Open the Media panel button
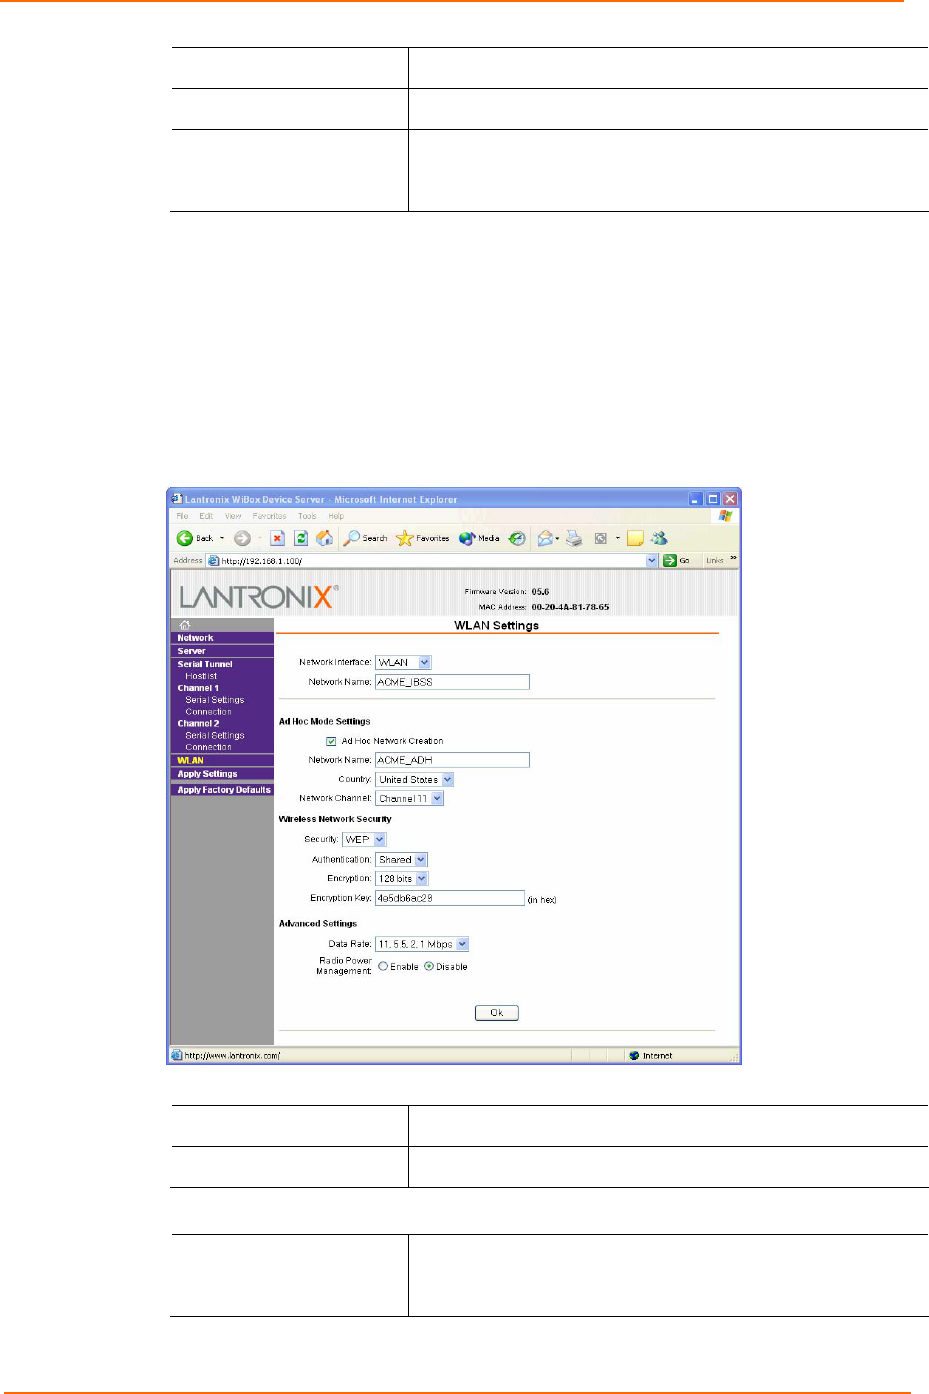The height and width of the screenshot is (1394, 929). pyautogui.click(x=479, y=538)
